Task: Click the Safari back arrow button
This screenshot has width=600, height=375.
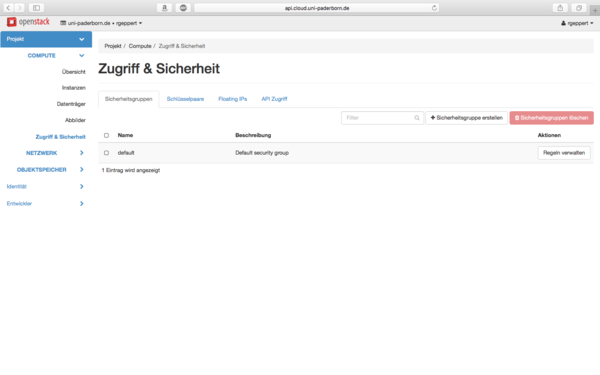Action: [x=8, y=8]
